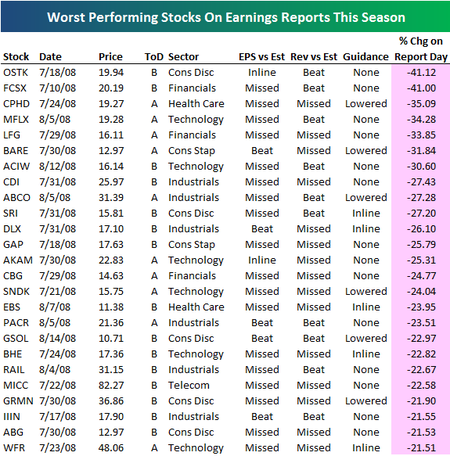
Task: Select the GRMN -21.90 percent cell
Action: click(421, 401)
